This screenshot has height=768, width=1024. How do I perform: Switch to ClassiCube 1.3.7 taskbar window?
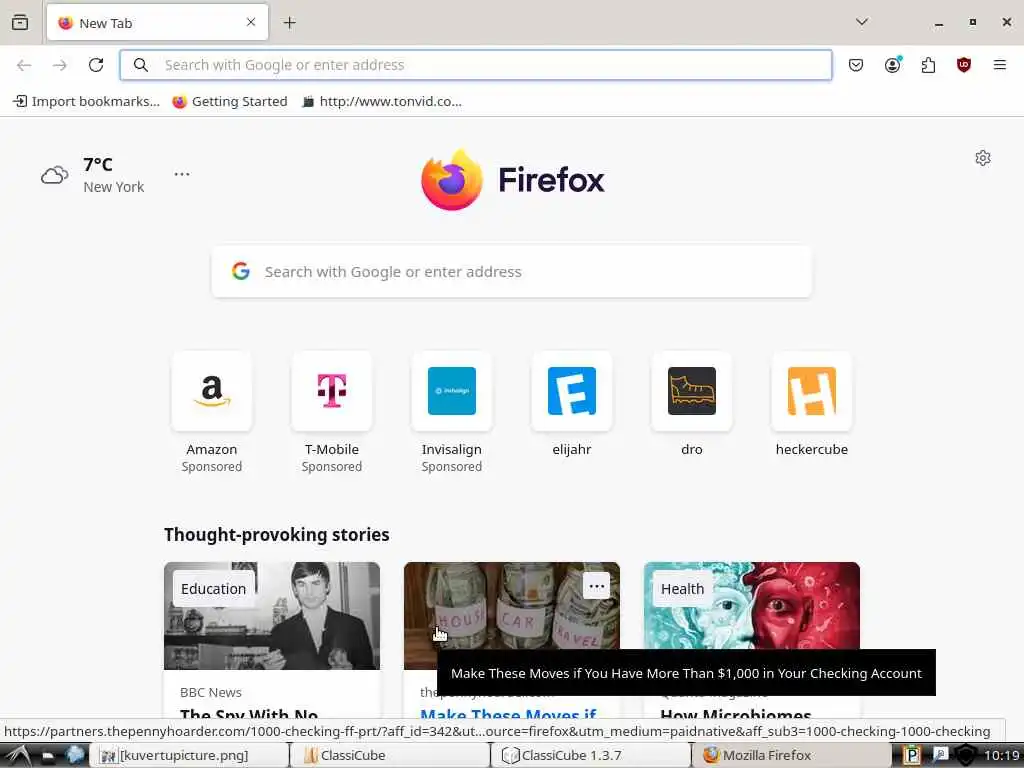[592, 755]
